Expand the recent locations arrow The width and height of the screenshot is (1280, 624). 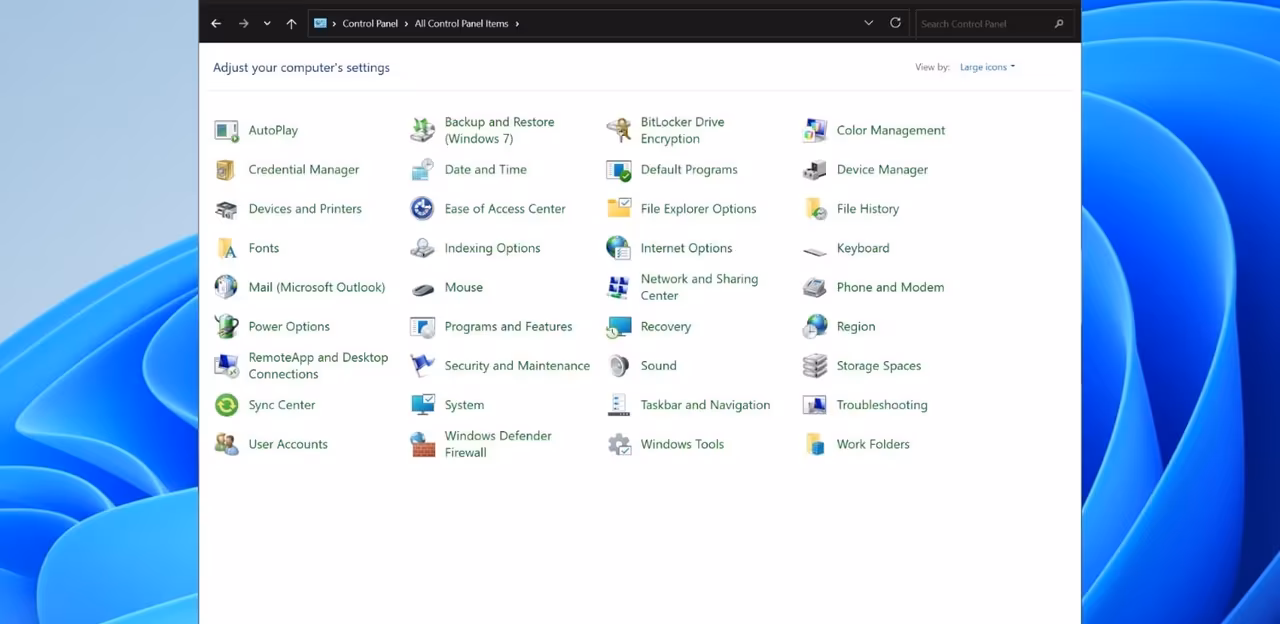click(267, 23)
